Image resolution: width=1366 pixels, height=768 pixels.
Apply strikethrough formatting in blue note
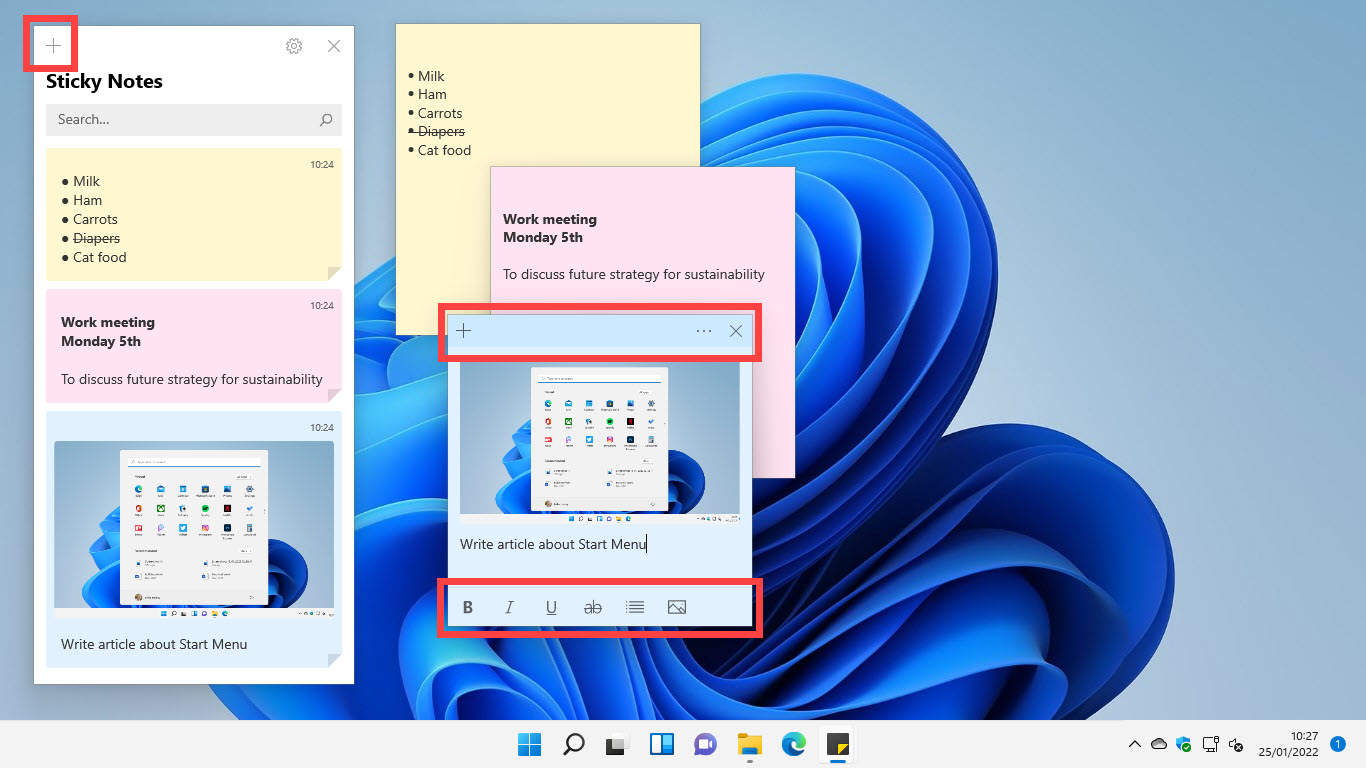(593, 607)
